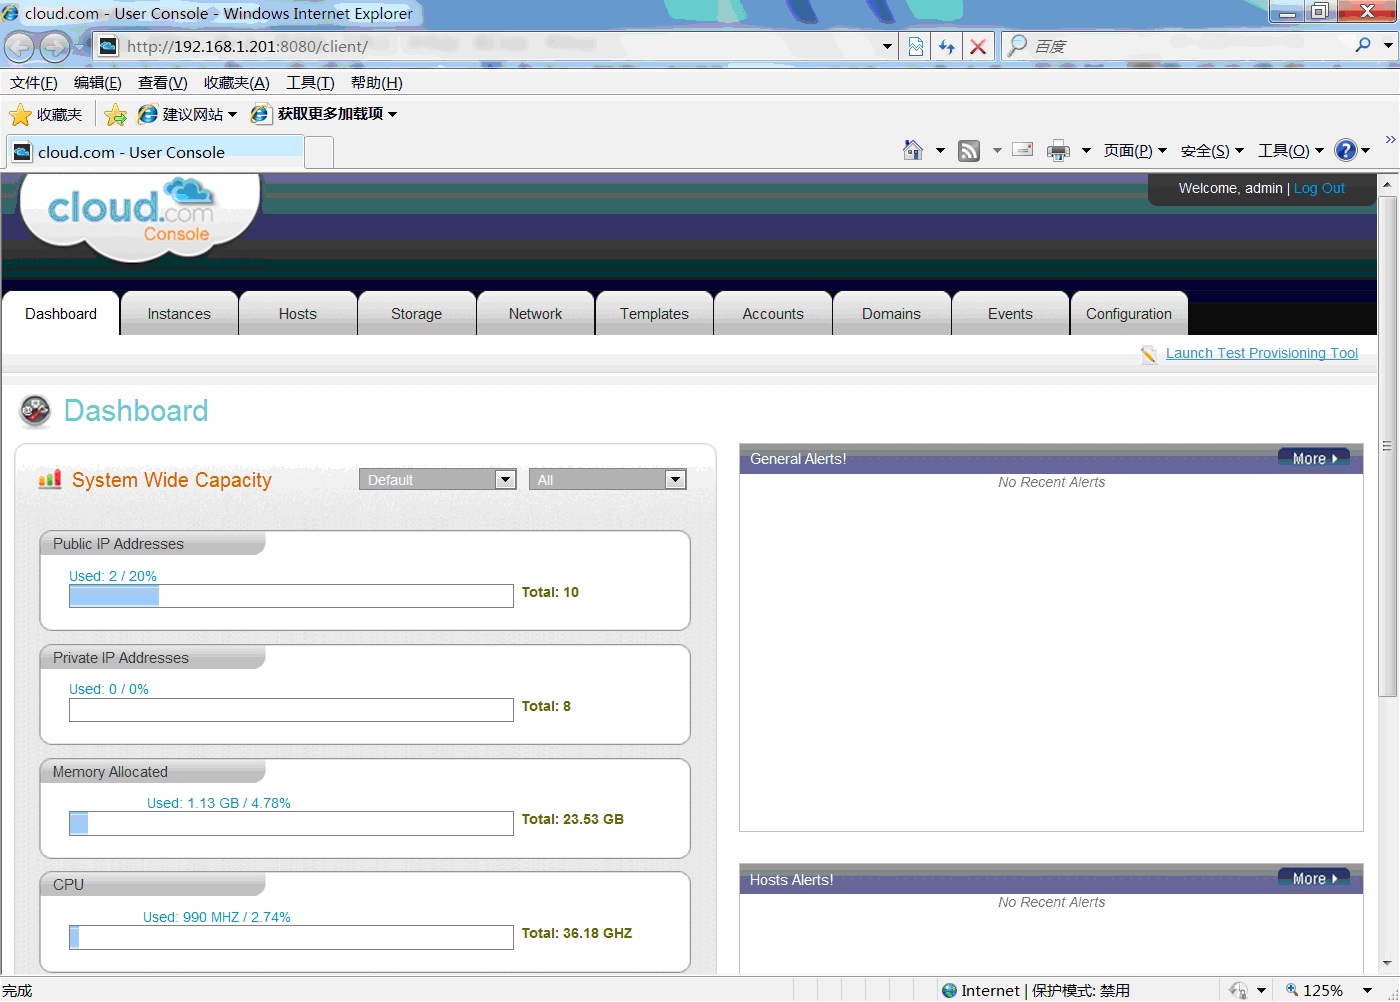Click the Add to Favorites Bar icon
The height and width of the screenshot is (1002, 1400).
pos(116,114)
